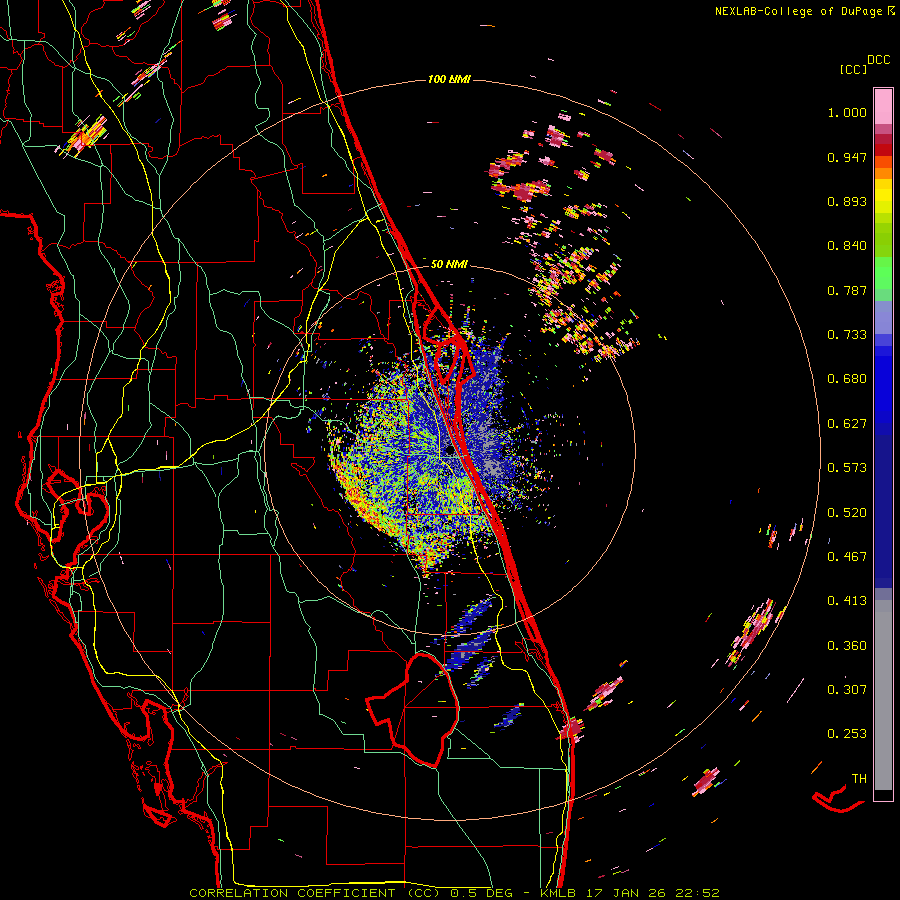
Task: Click the radar site center black dot
Action: (449, 452)
